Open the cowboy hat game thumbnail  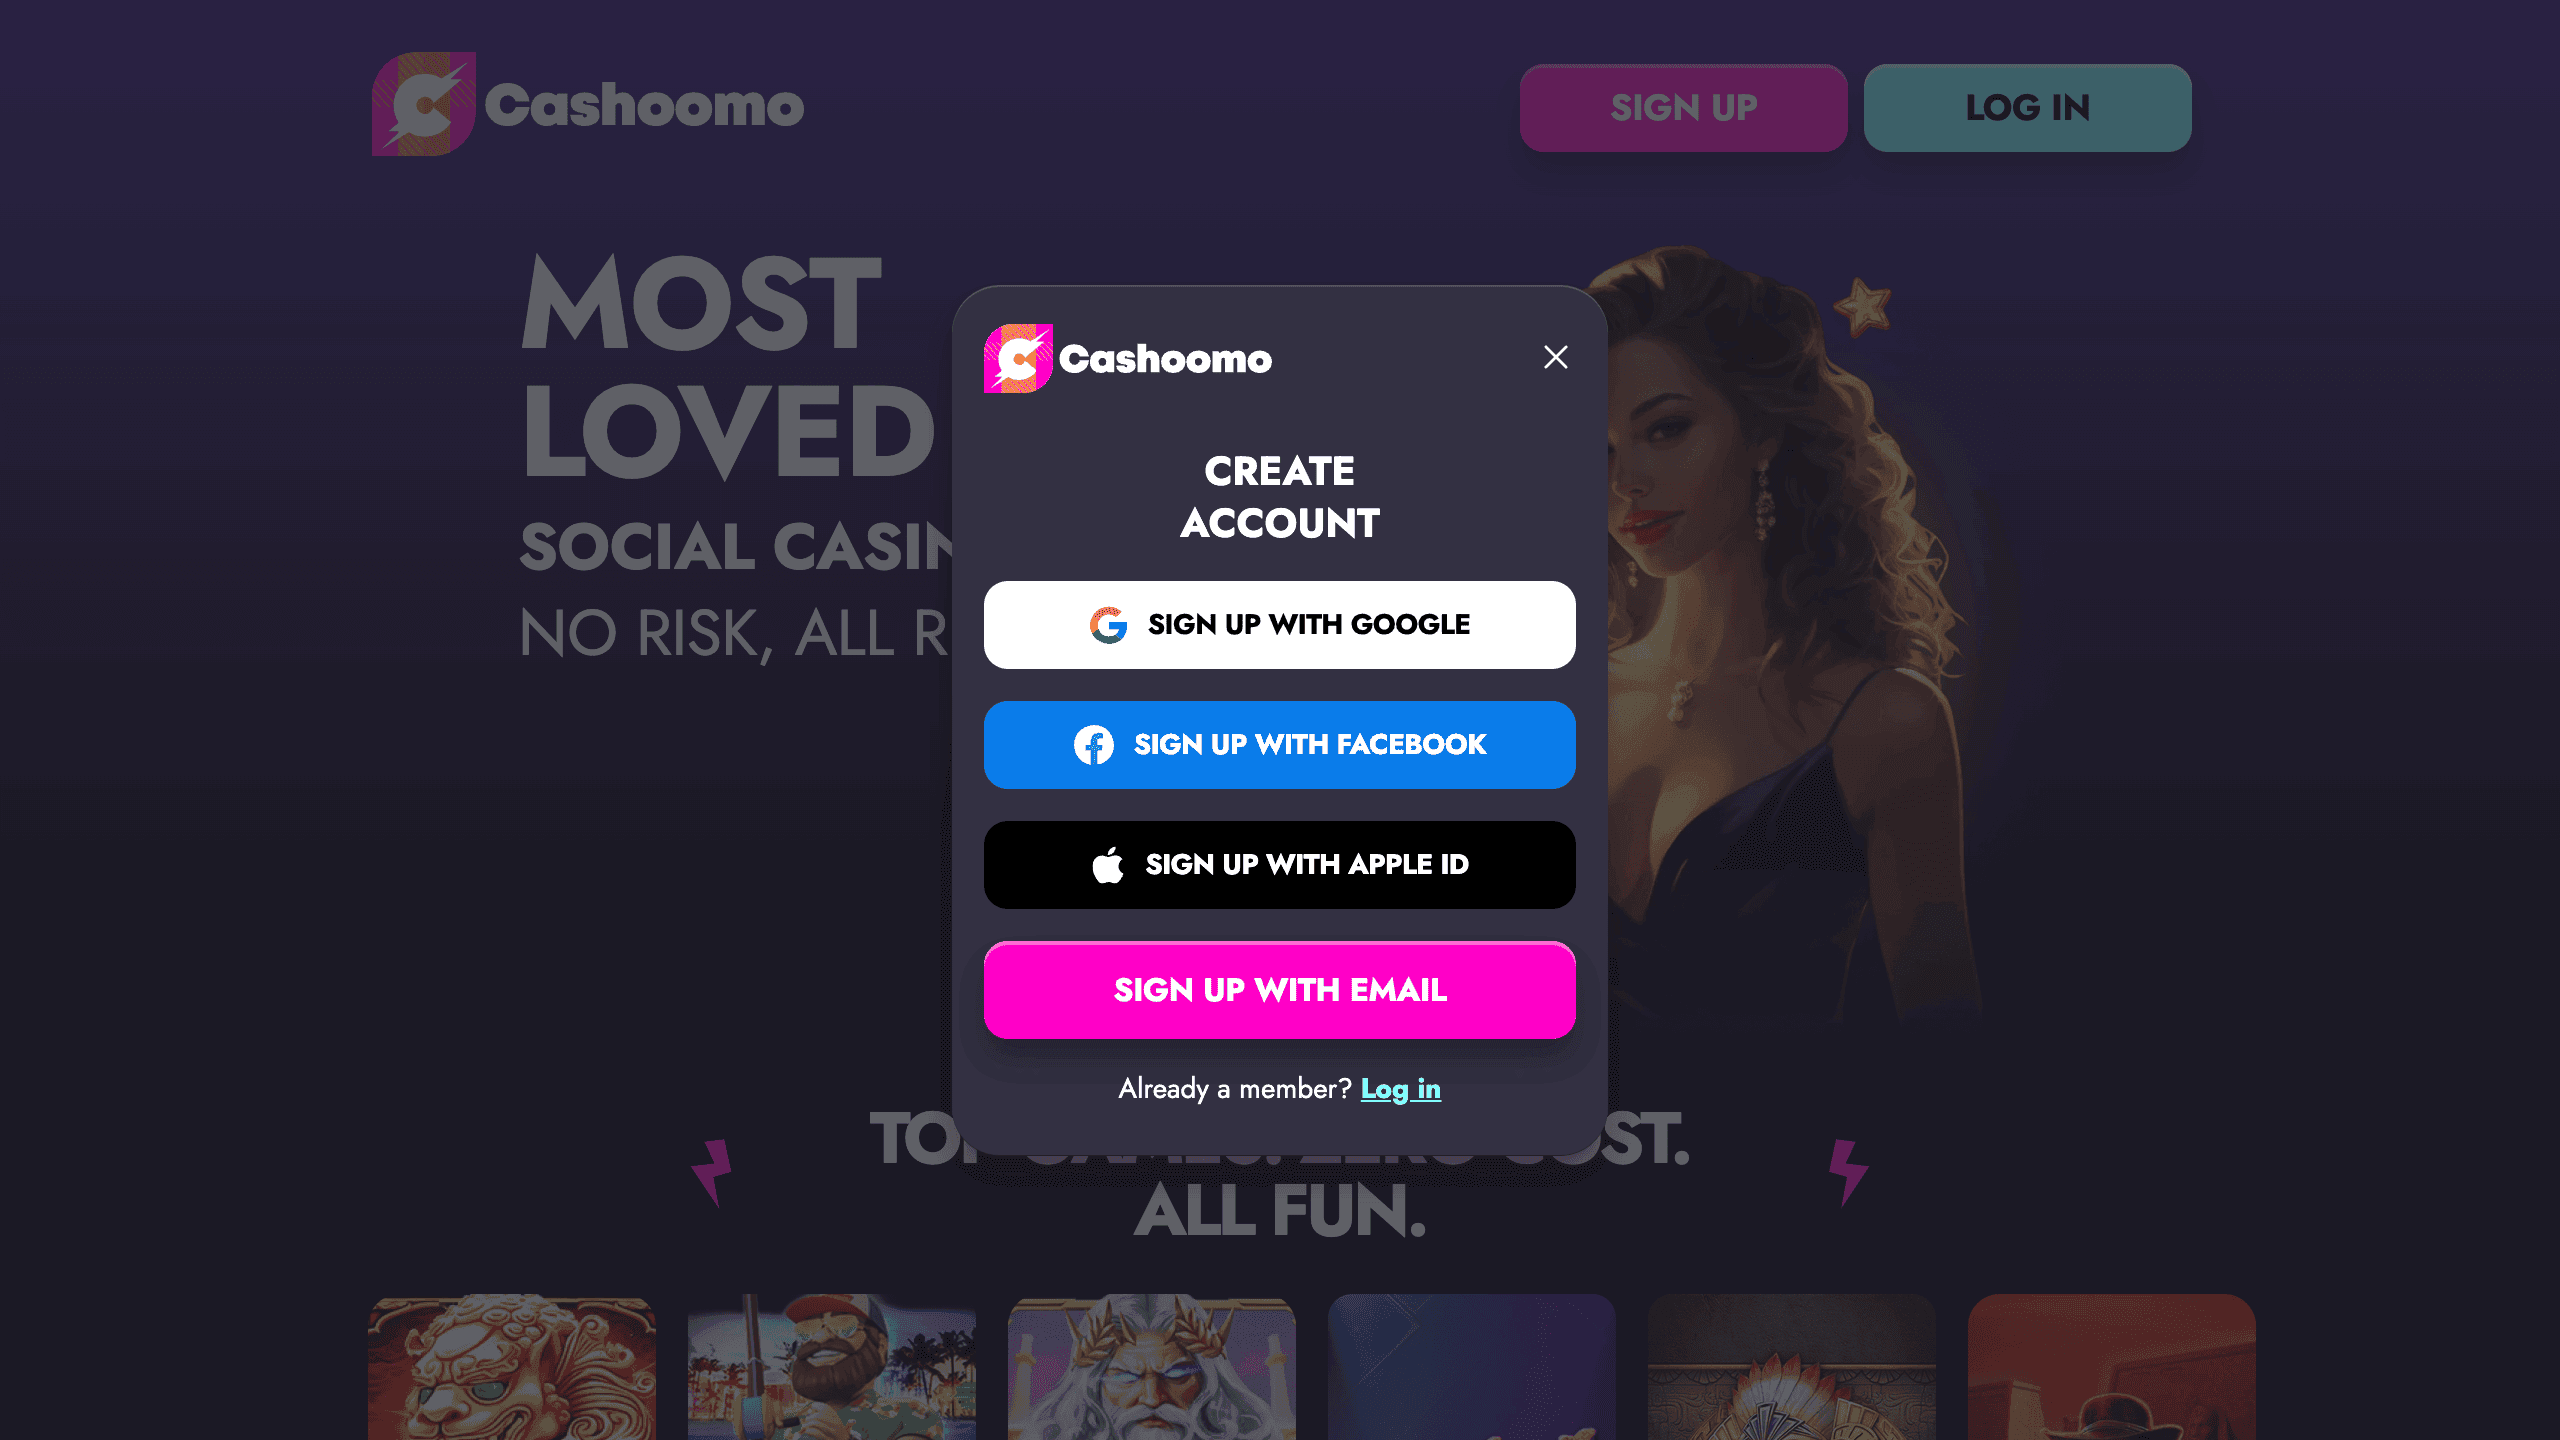pos(2112,1367)
